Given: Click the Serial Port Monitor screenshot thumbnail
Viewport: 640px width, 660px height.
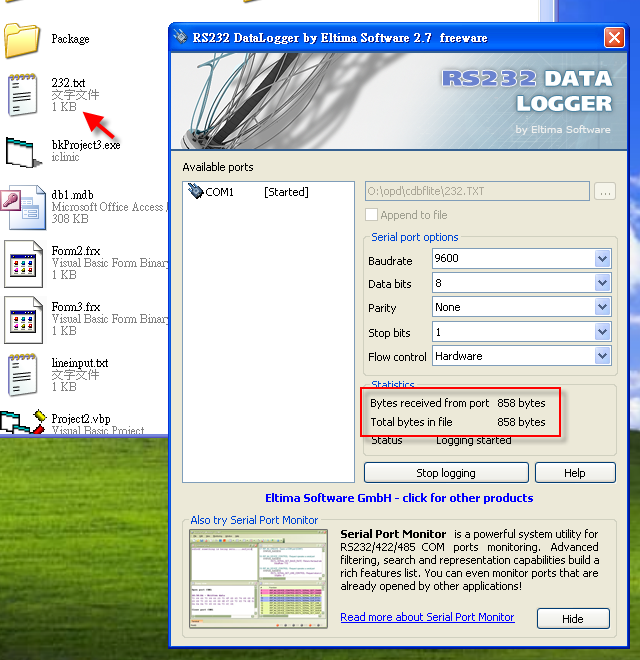Looking at the screenshot, I should pos(259,579).
